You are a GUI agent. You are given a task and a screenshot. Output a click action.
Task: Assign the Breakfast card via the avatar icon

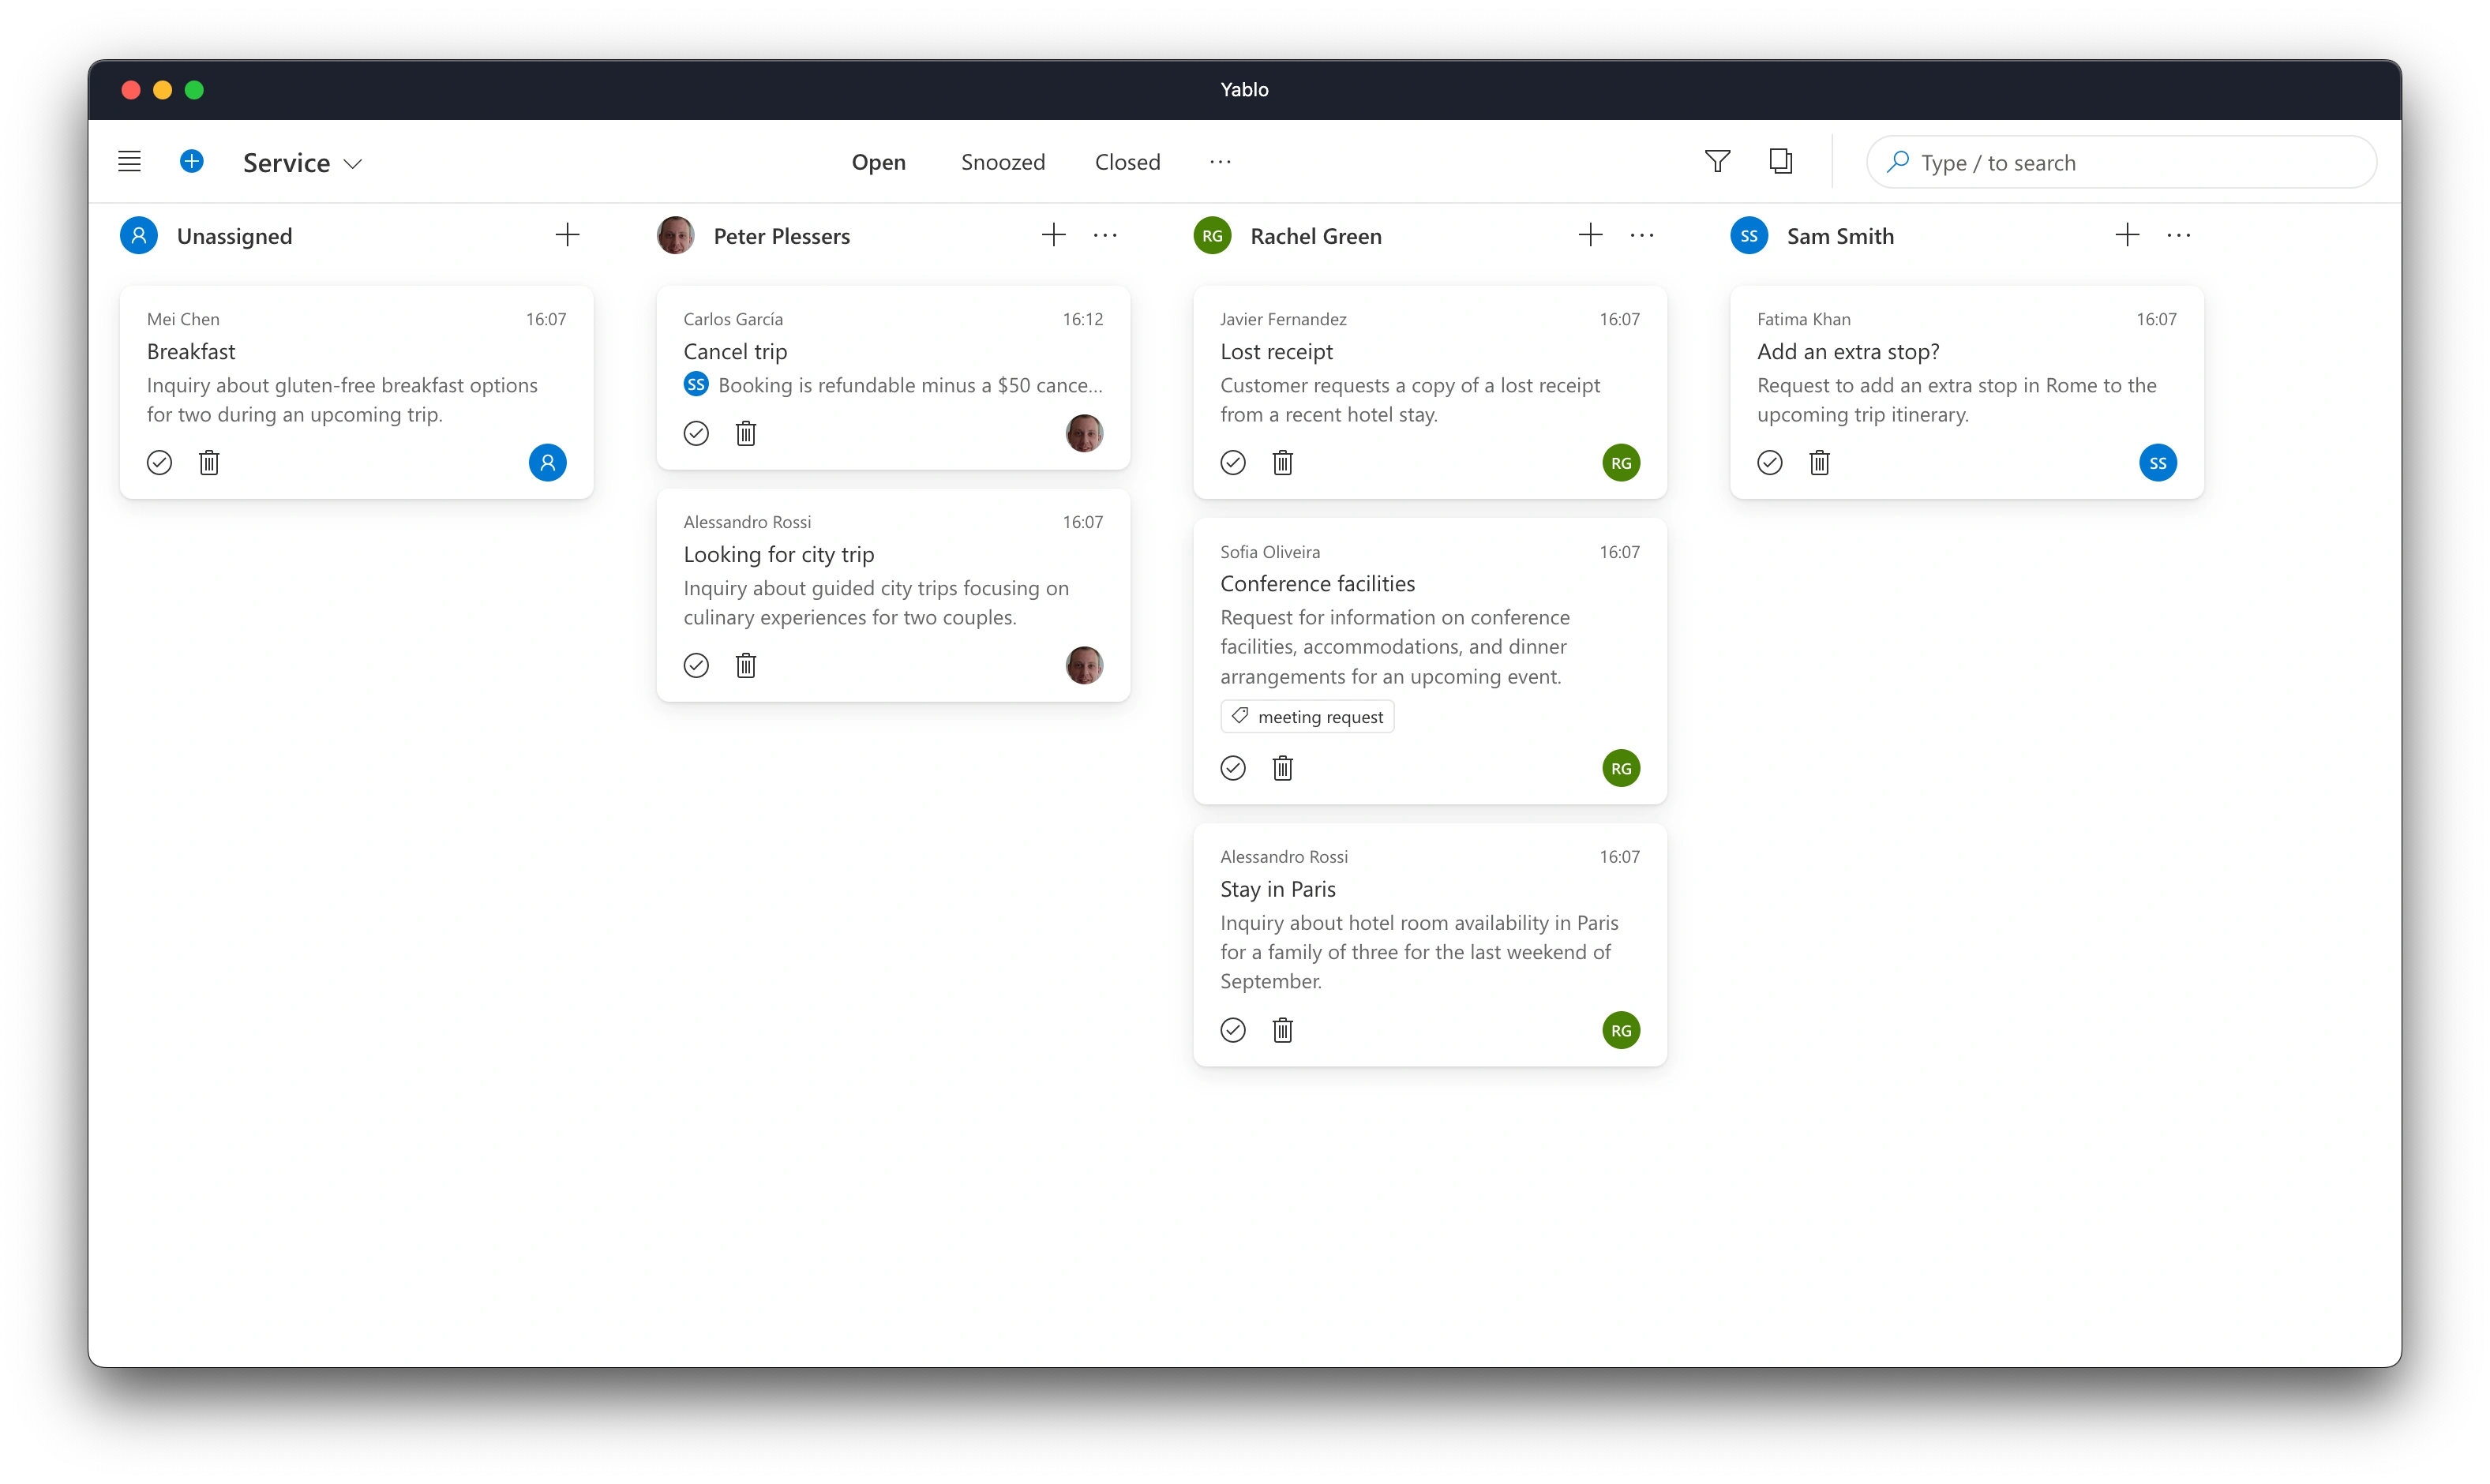point(547,462)
